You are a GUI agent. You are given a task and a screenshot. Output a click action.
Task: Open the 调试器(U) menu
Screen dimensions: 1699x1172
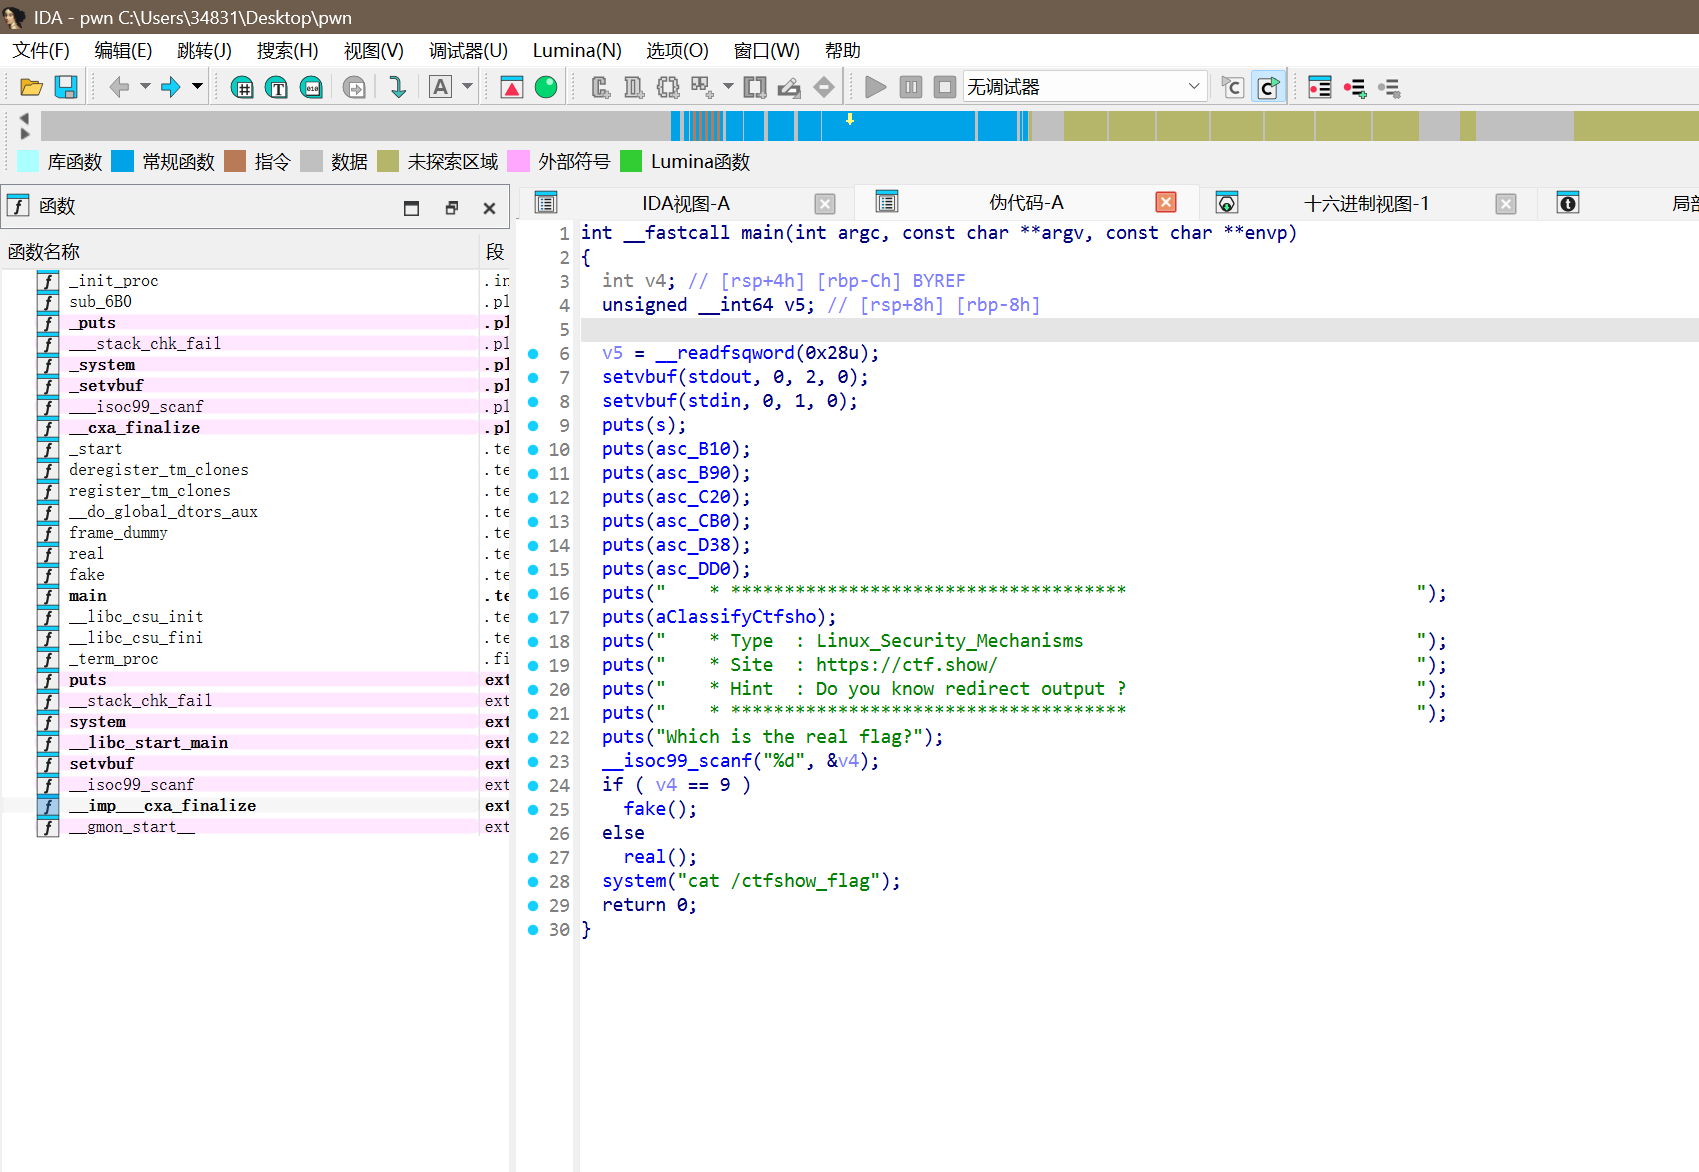pos(468,51)
